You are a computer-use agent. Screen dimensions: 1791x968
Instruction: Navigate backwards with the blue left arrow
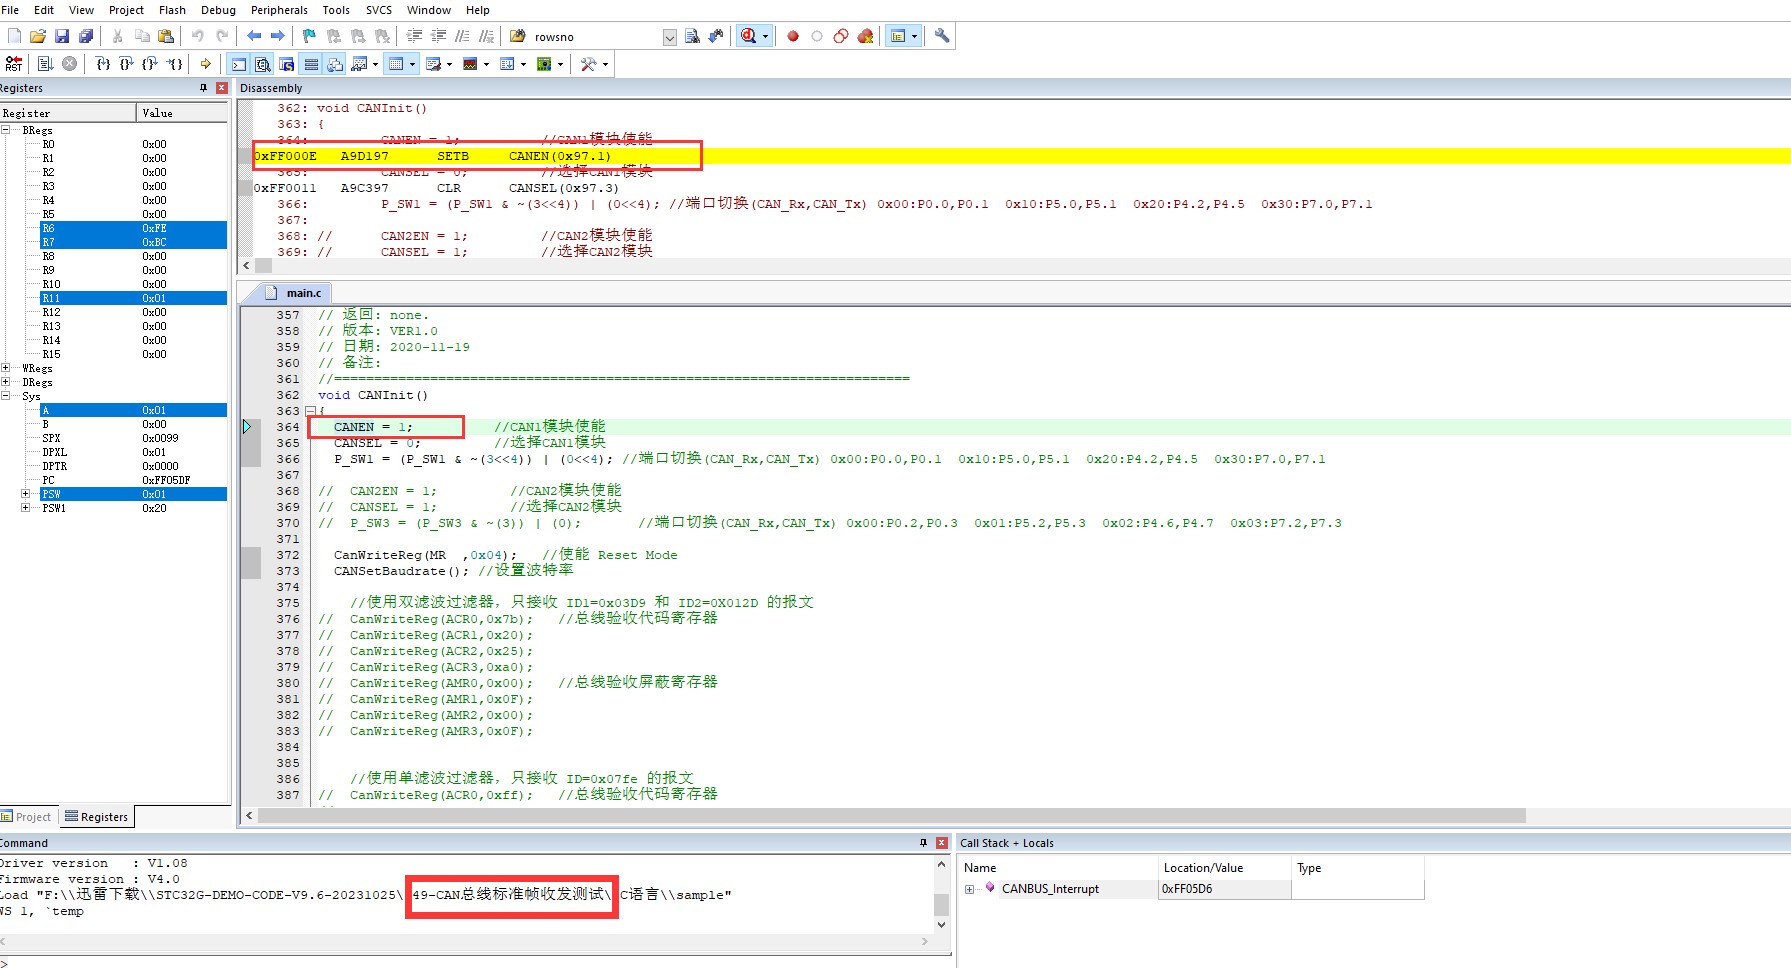click(x=254, y=36)
